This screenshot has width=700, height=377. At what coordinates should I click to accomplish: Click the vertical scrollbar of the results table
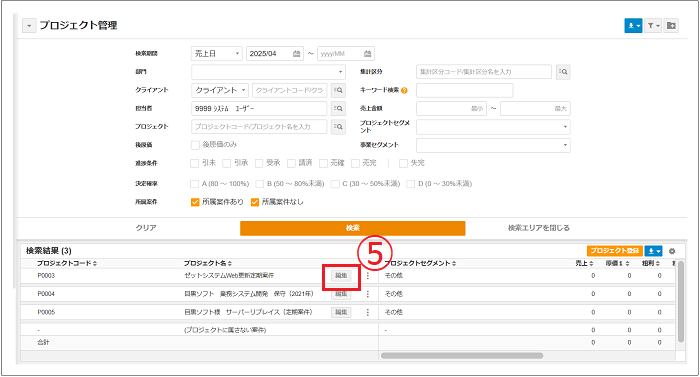pos(680,302)
